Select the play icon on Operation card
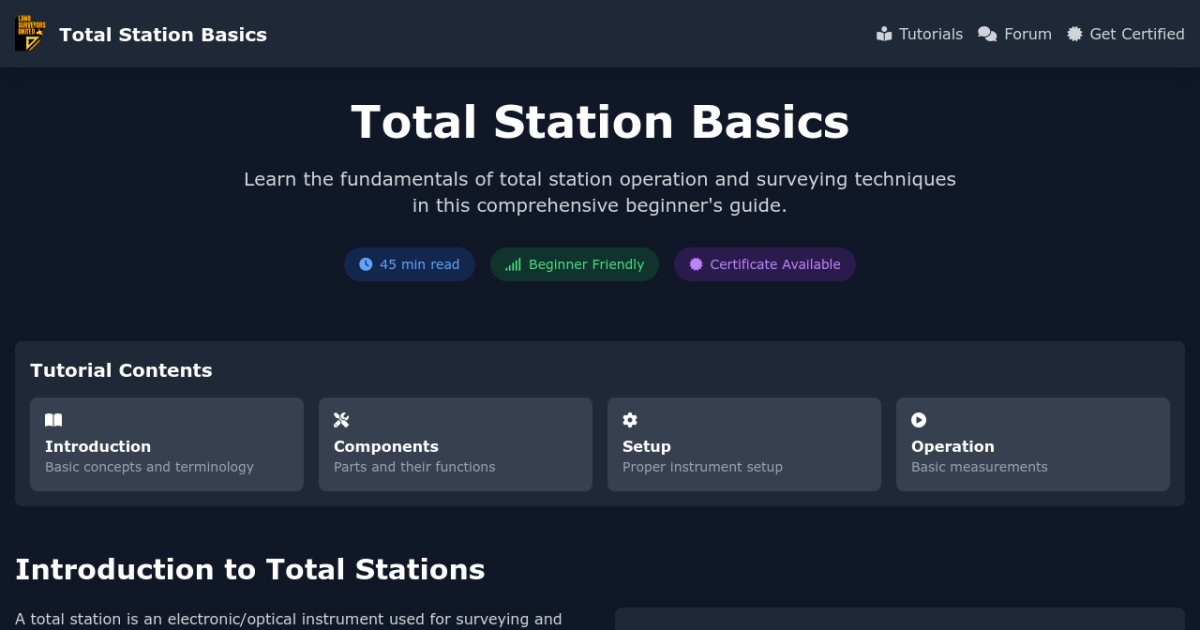 tap(918, 419)
